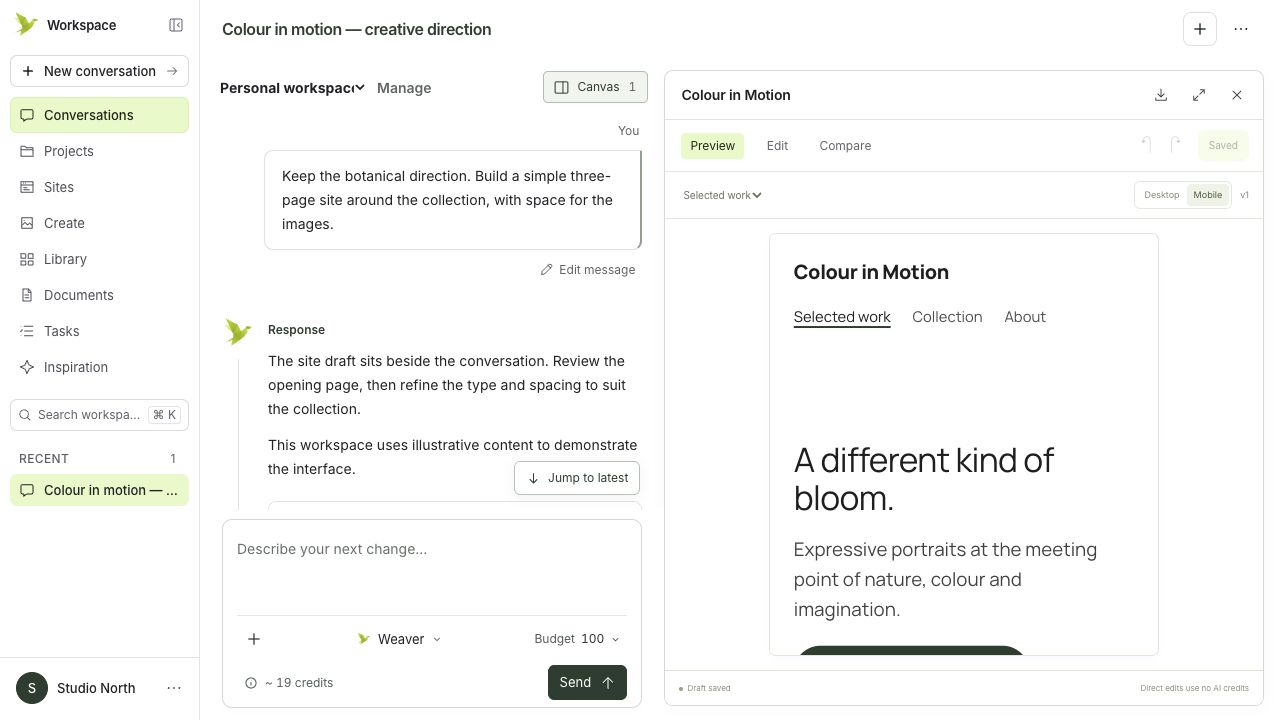Open Sites in the sidebar

[99, 187]
